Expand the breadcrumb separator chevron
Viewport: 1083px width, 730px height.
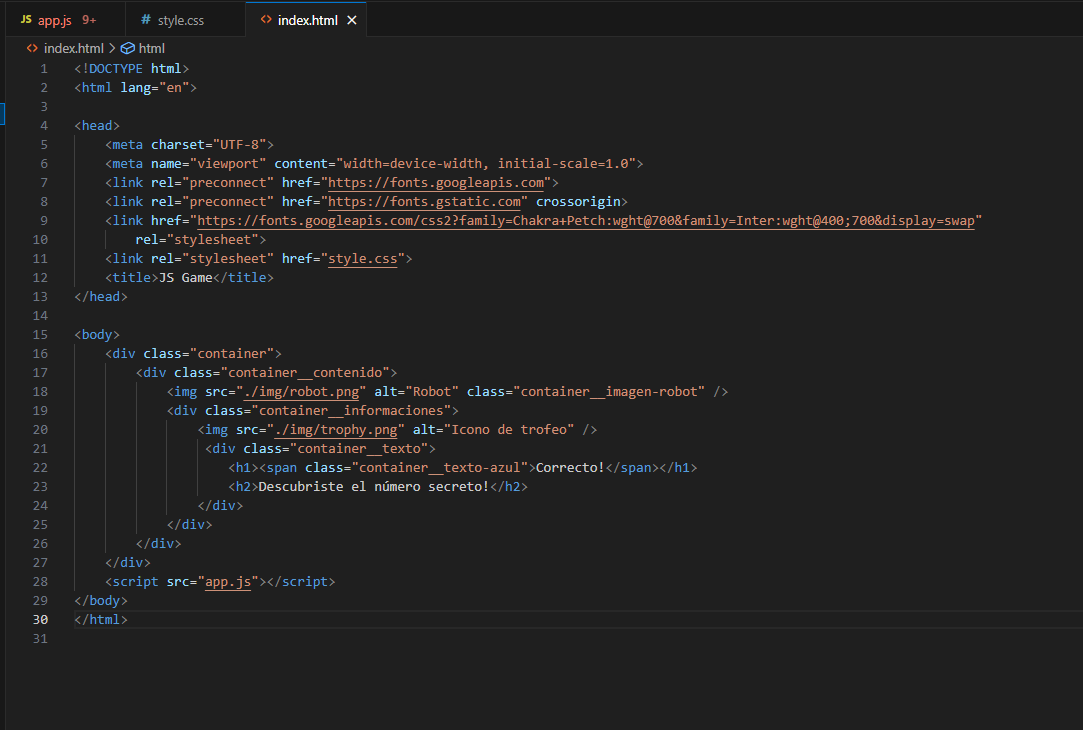(112, 48)
